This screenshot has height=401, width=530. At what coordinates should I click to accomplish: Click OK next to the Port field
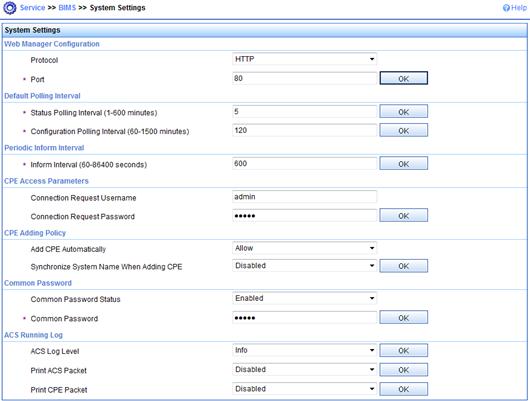(x=404, y=78)
